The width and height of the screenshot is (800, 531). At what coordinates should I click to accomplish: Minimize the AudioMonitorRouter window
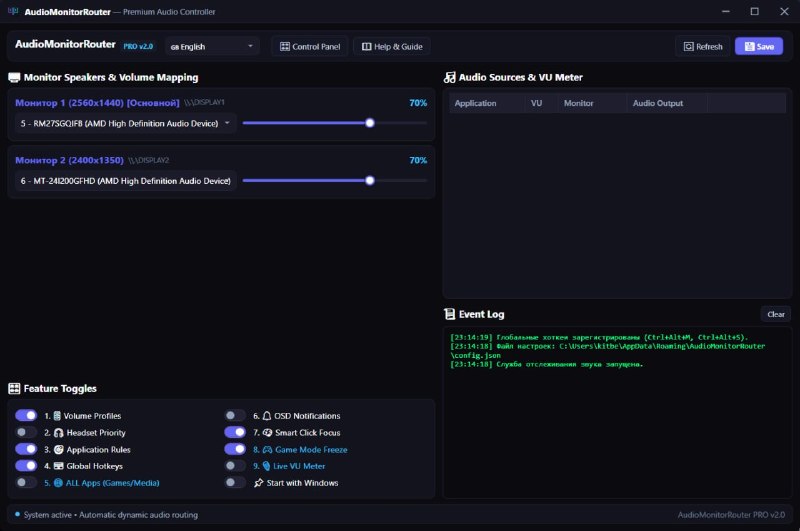[726, 11]
